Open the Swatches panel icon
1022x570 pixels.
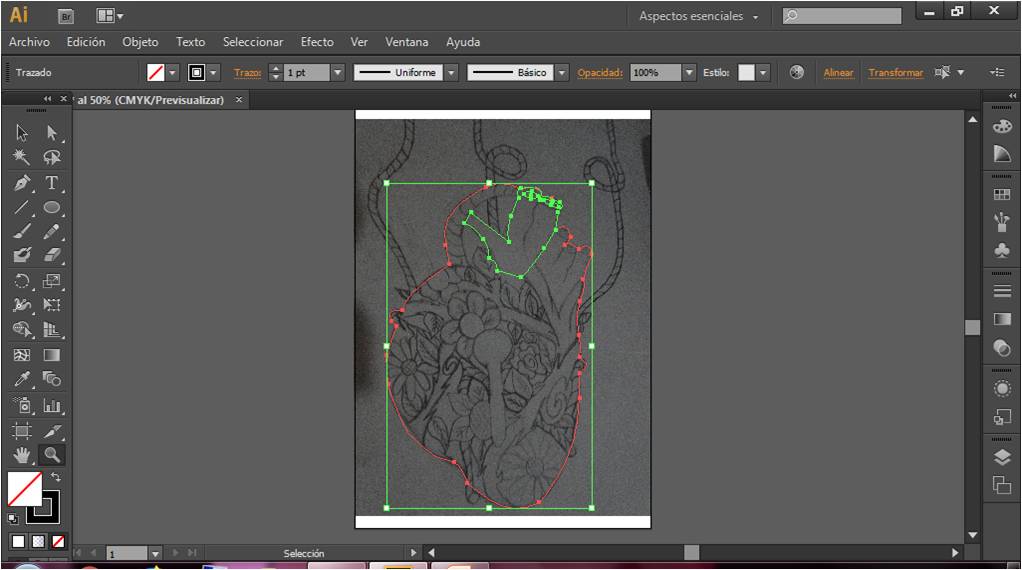pyautogui.click(x=1002, y=195)
